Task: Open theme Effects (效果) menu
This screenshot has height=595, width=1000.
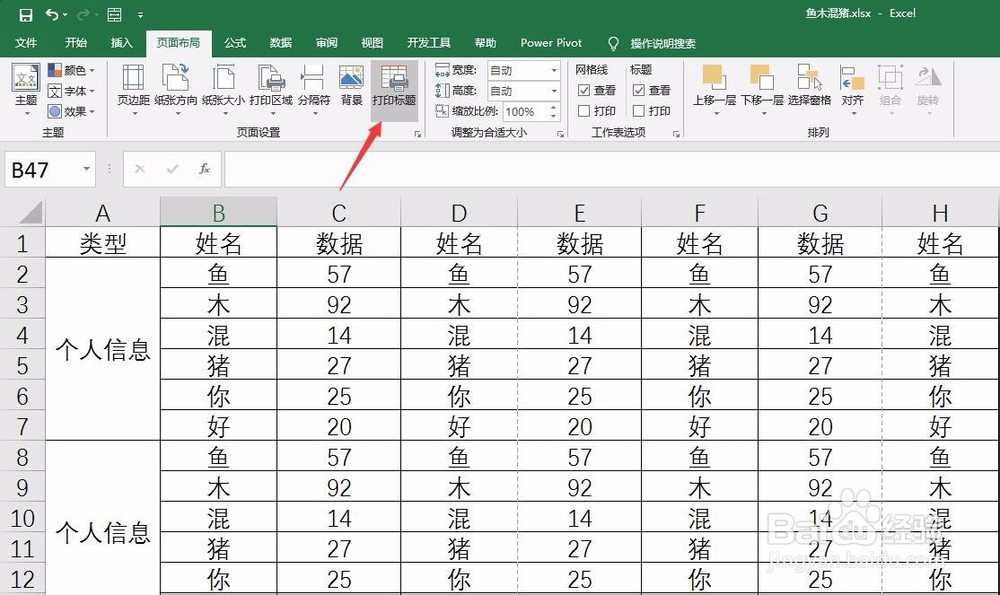Action: tap(71, 112)
